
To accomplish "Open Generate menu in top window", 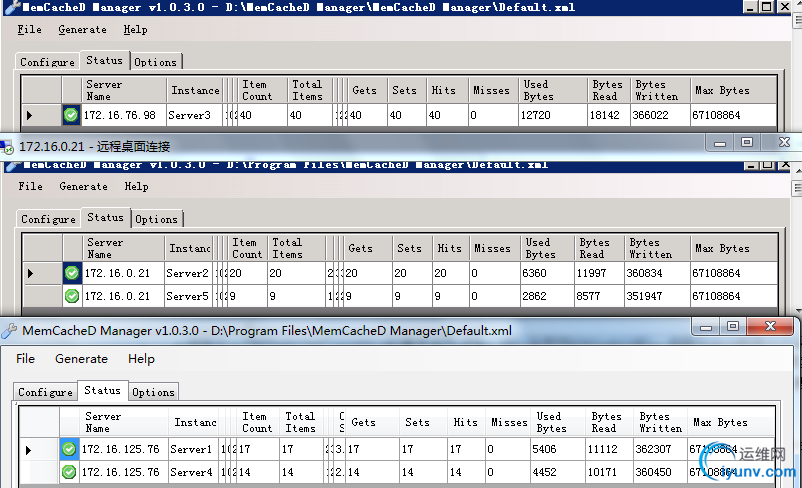I will (x=82, y=30).
